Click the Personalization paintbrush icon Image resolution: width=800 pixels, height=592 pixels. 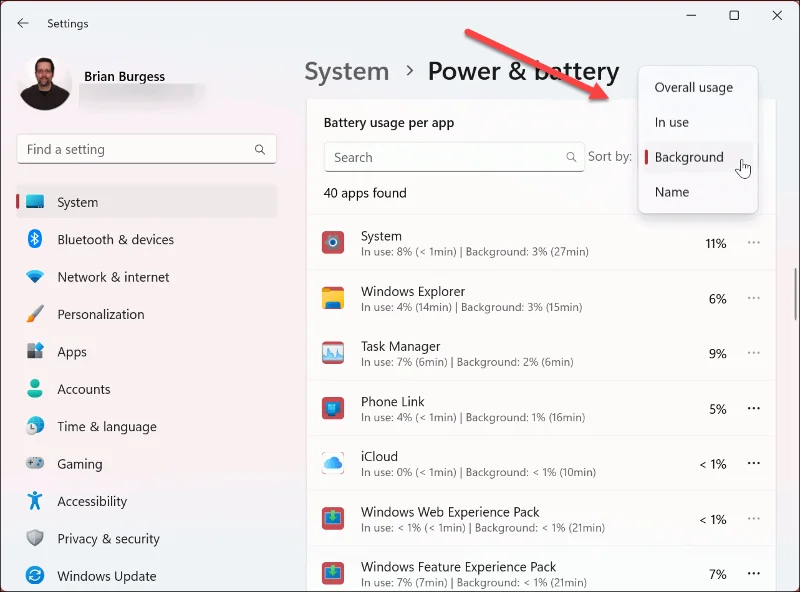(x=35, y=313)
